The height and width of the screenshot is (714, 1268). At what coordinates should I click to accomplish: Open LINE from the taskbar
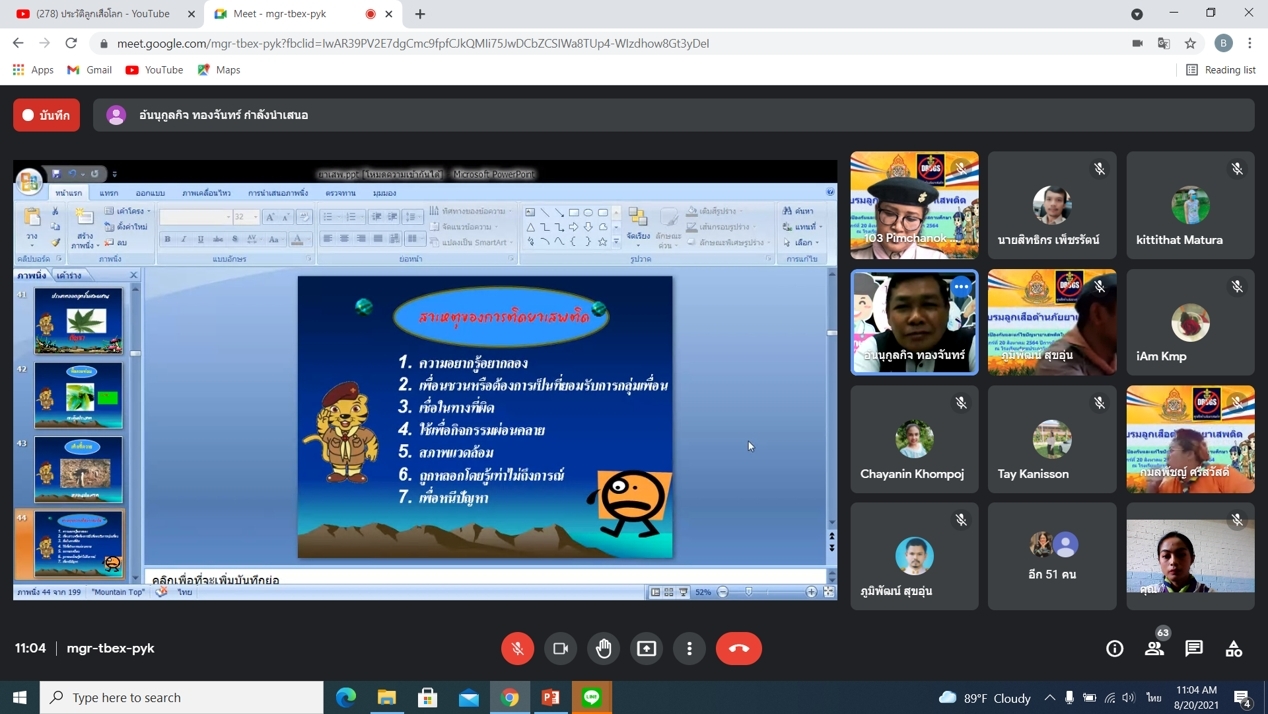(x=592, y=697)
